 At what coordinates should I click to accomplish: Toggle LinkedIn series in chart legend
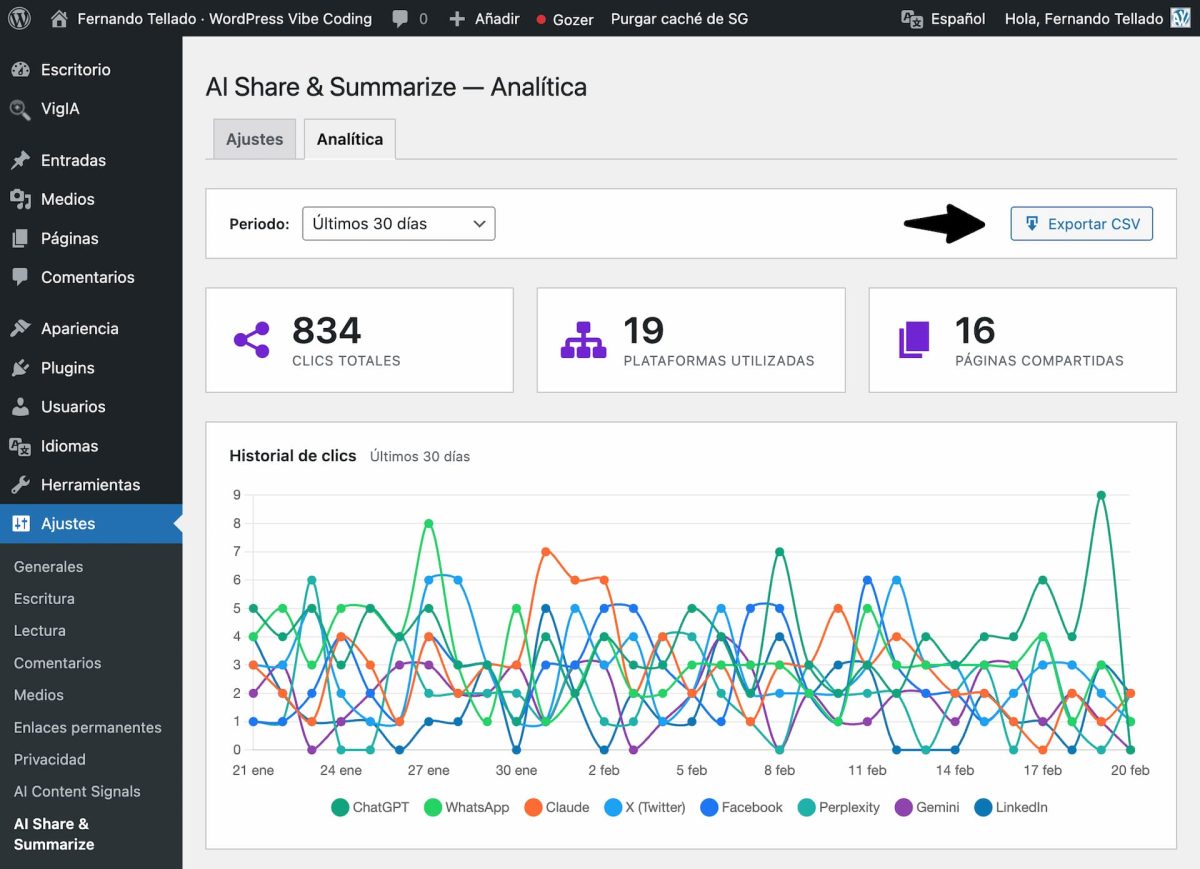coord(1010,807)
